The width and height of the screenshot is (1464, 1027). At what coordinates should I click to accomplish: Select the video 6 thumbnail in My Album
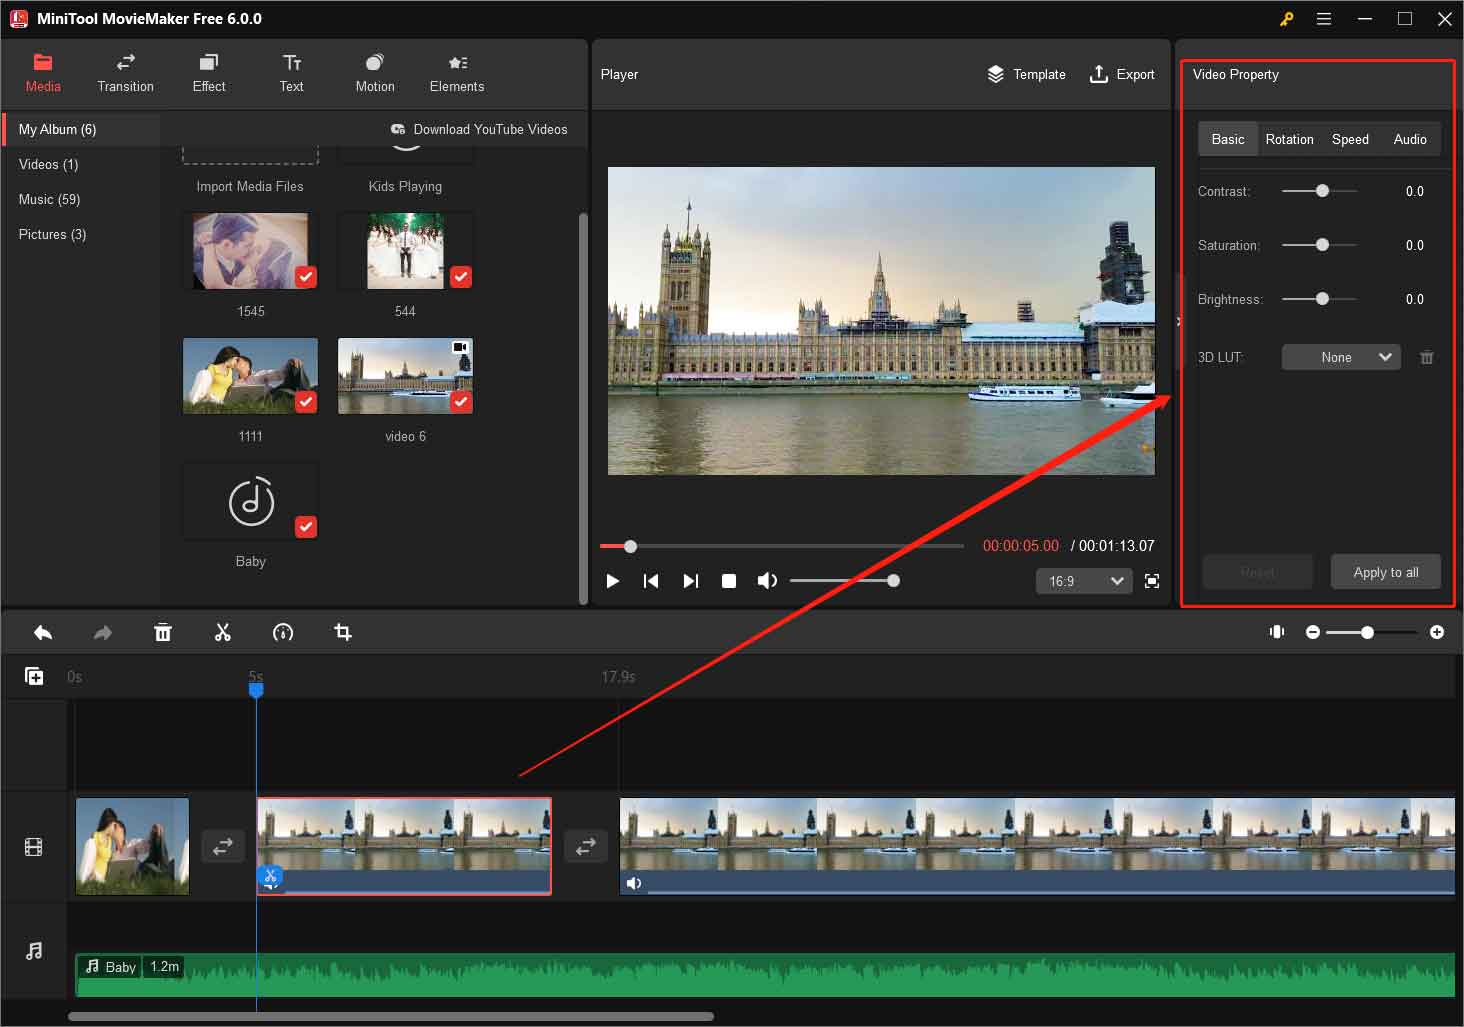405,375
